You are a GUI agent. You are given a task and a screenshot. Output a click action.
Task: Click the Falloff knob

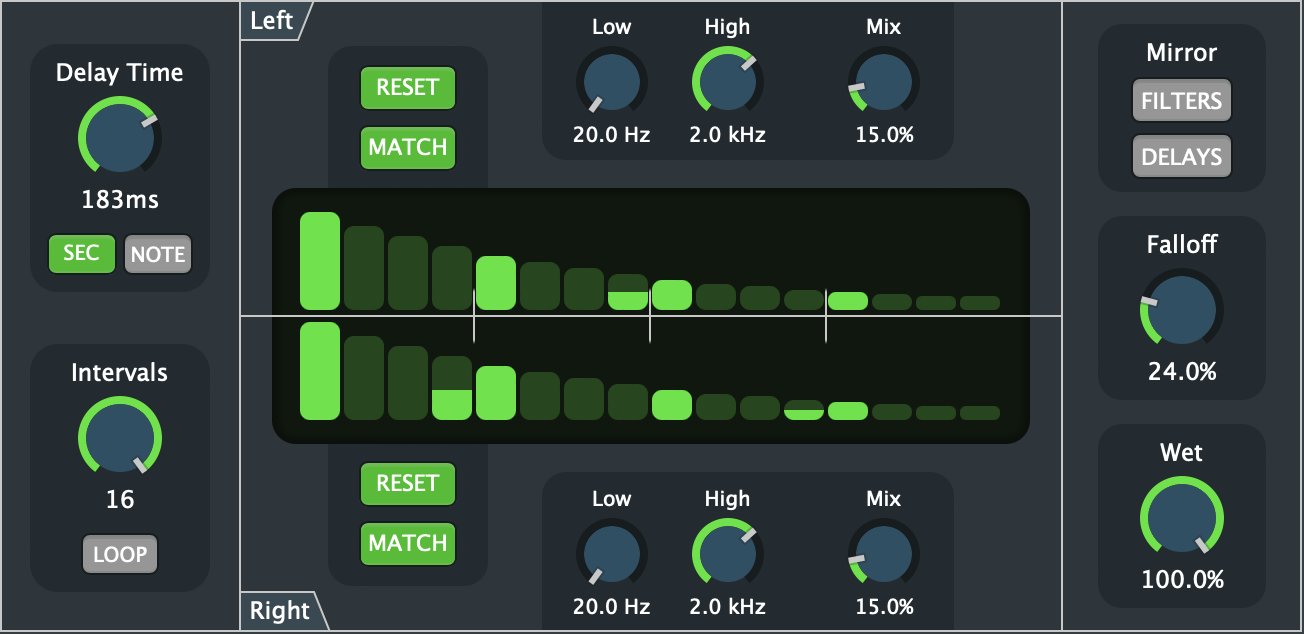[x=1182, y=308]
